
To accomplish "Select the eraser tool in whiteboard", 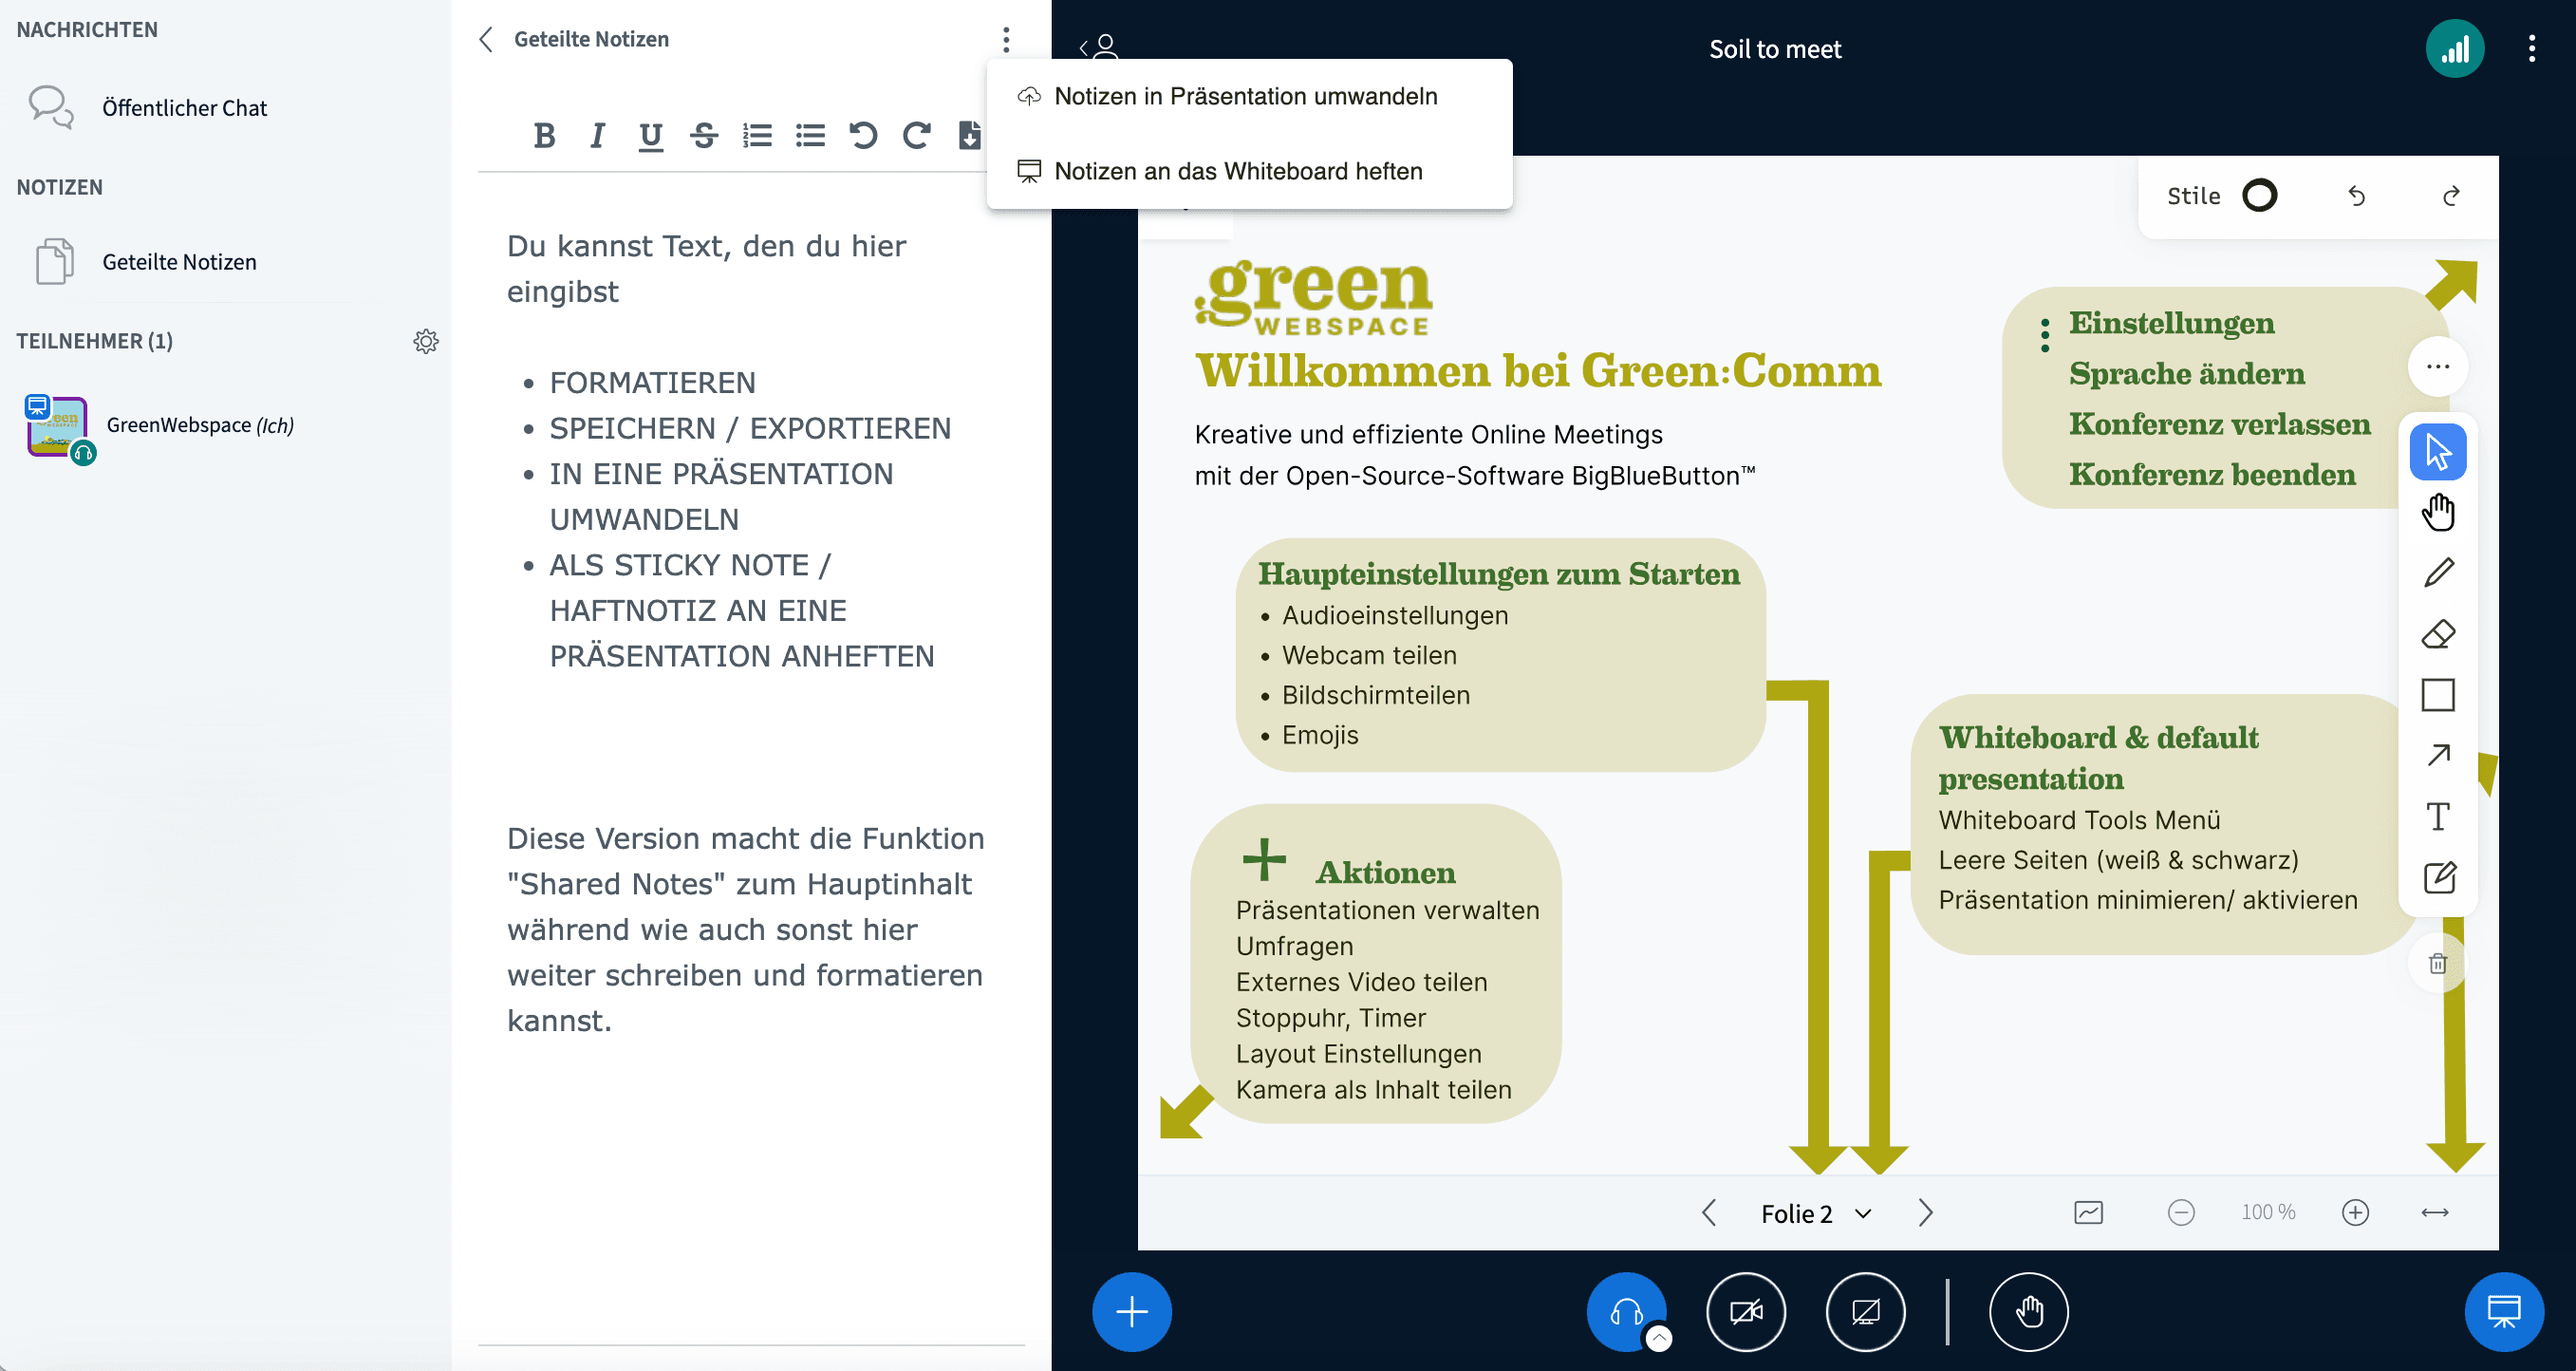I will pos(2438,634).
